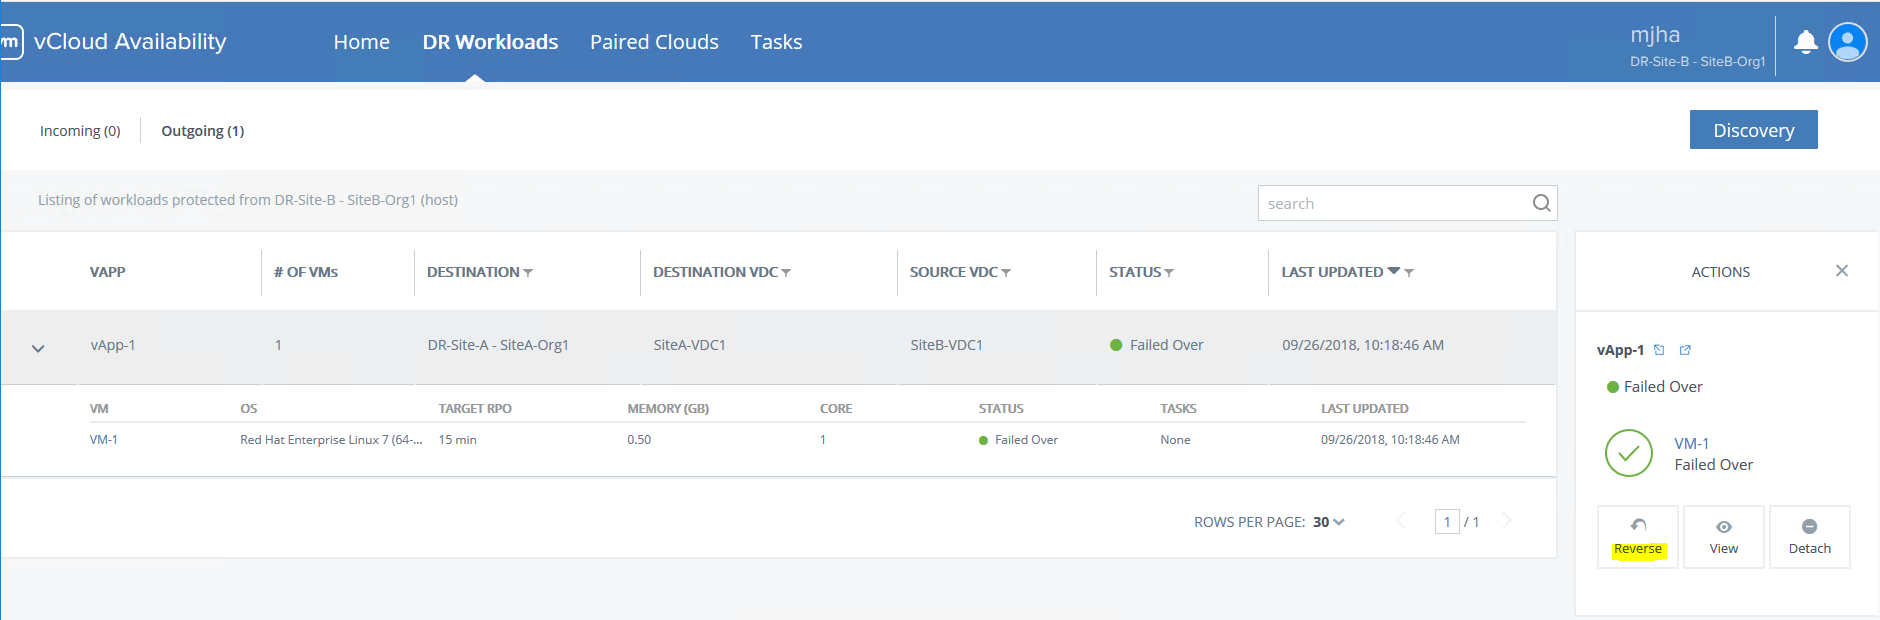
Task: Go to next page arrow
Action: tap(1507, 521)
